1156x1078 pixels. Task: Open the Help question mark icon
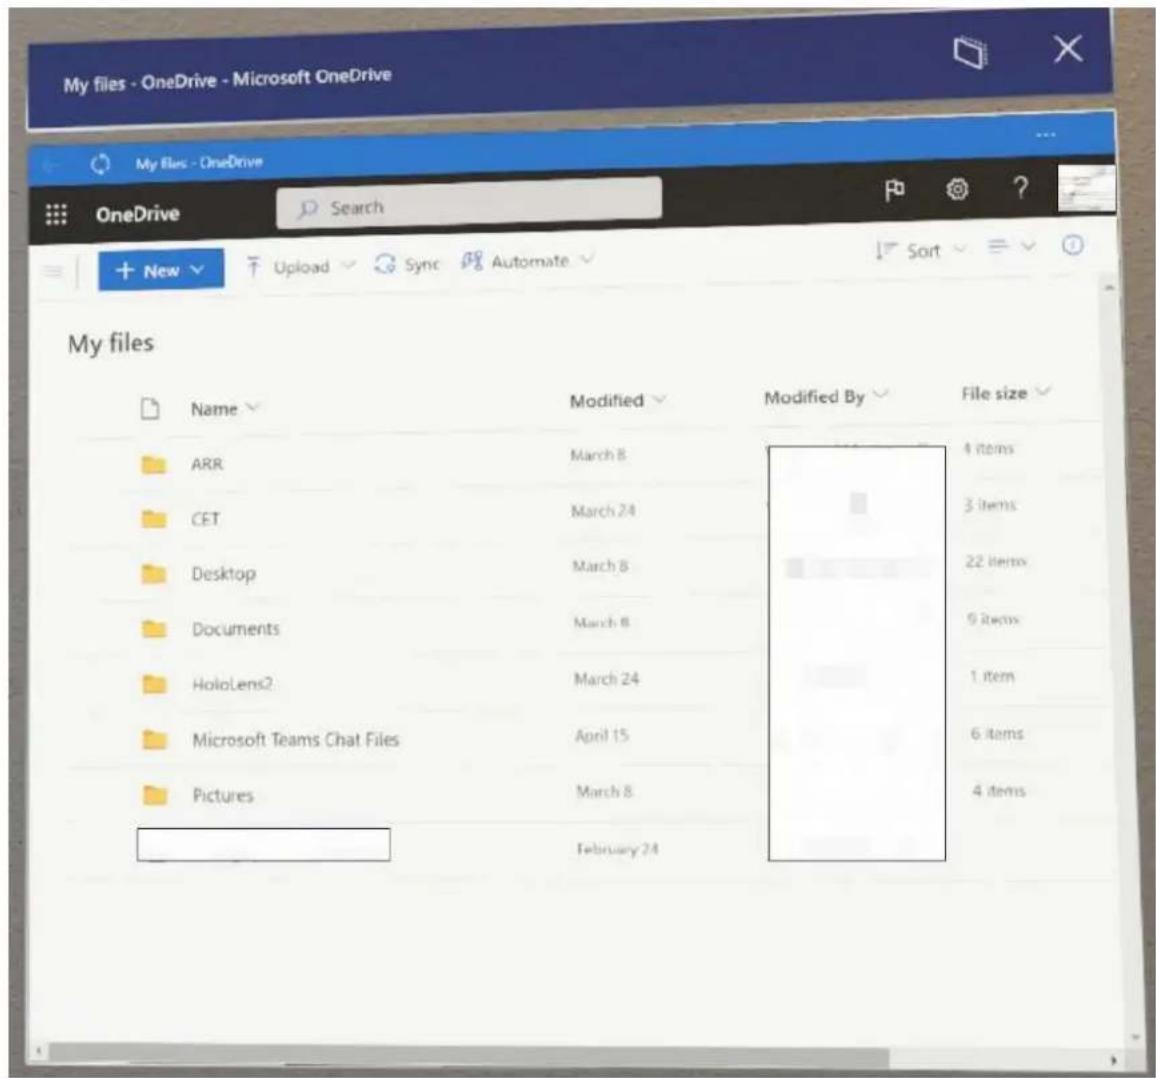[x=1020, y=188]
